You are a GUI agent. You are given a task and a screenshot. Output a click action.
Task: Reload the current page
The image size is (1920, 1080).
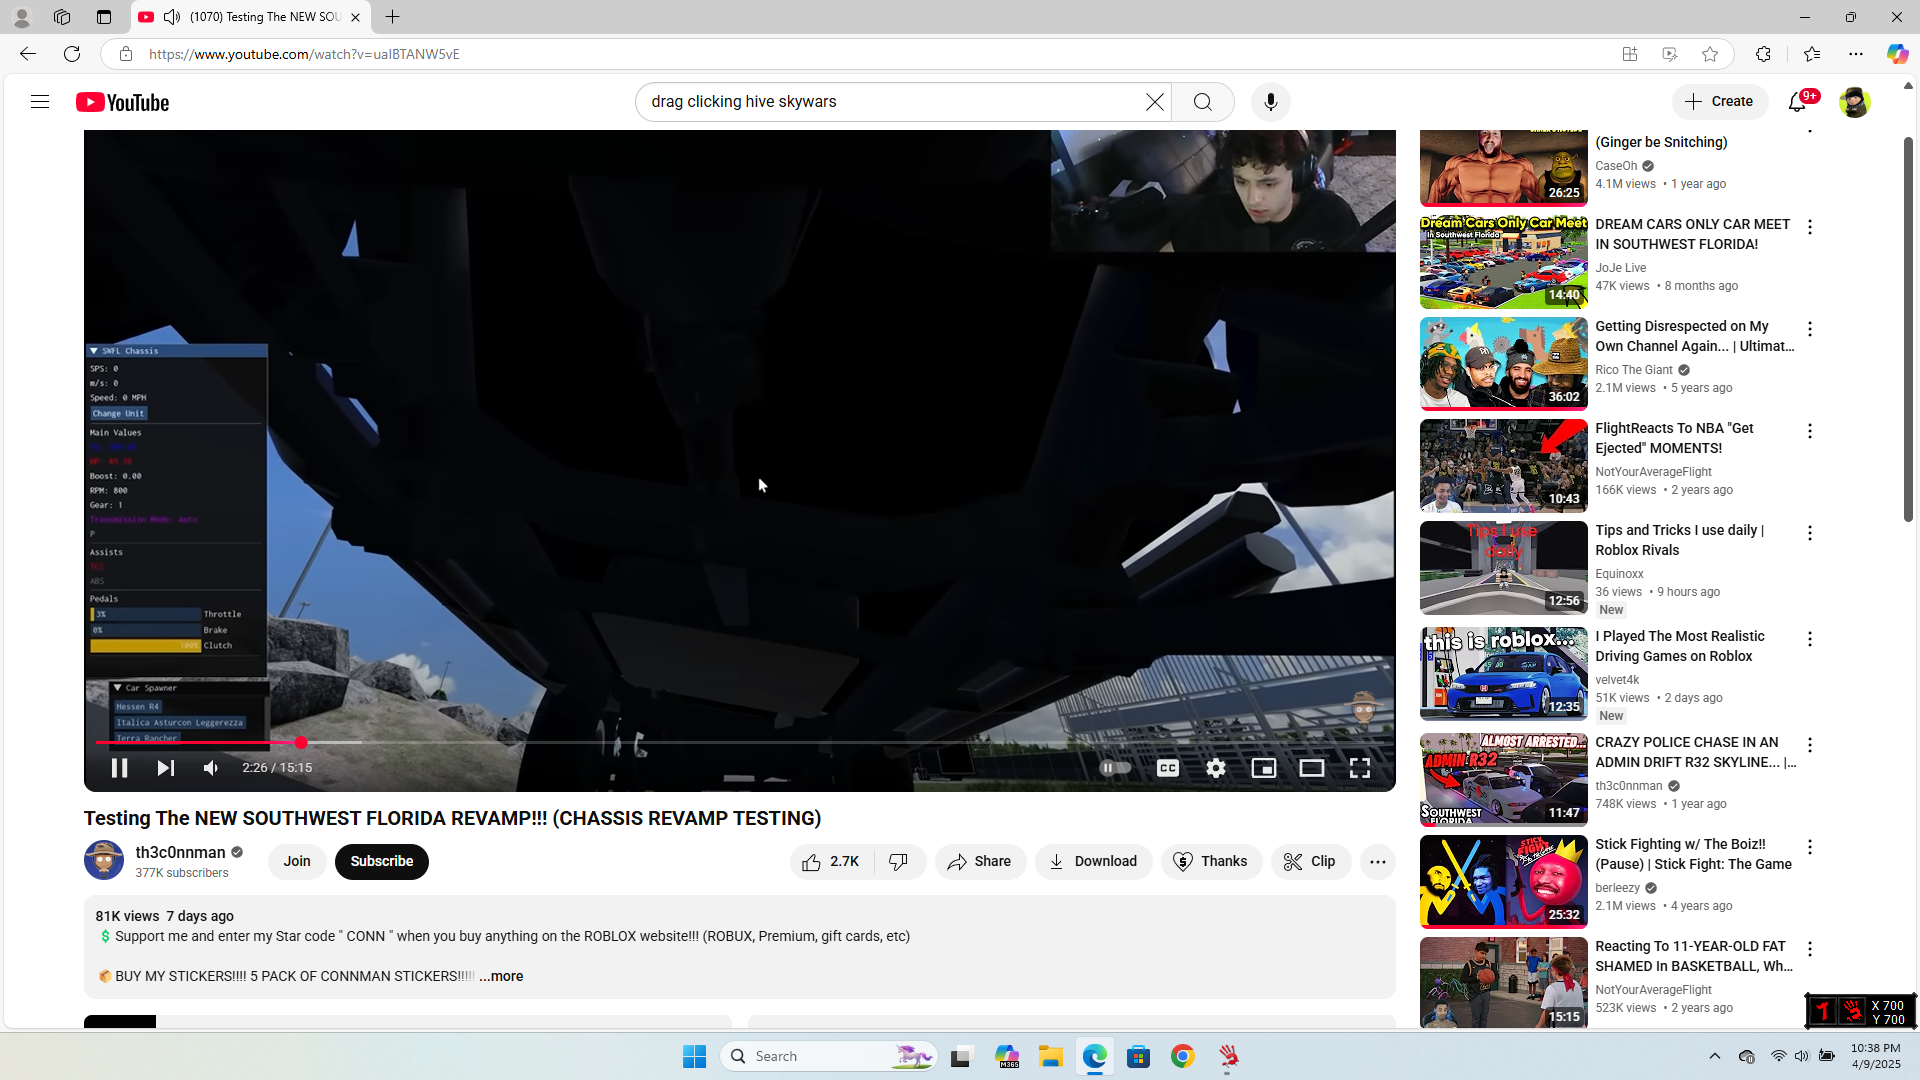(x=72, y=54)
